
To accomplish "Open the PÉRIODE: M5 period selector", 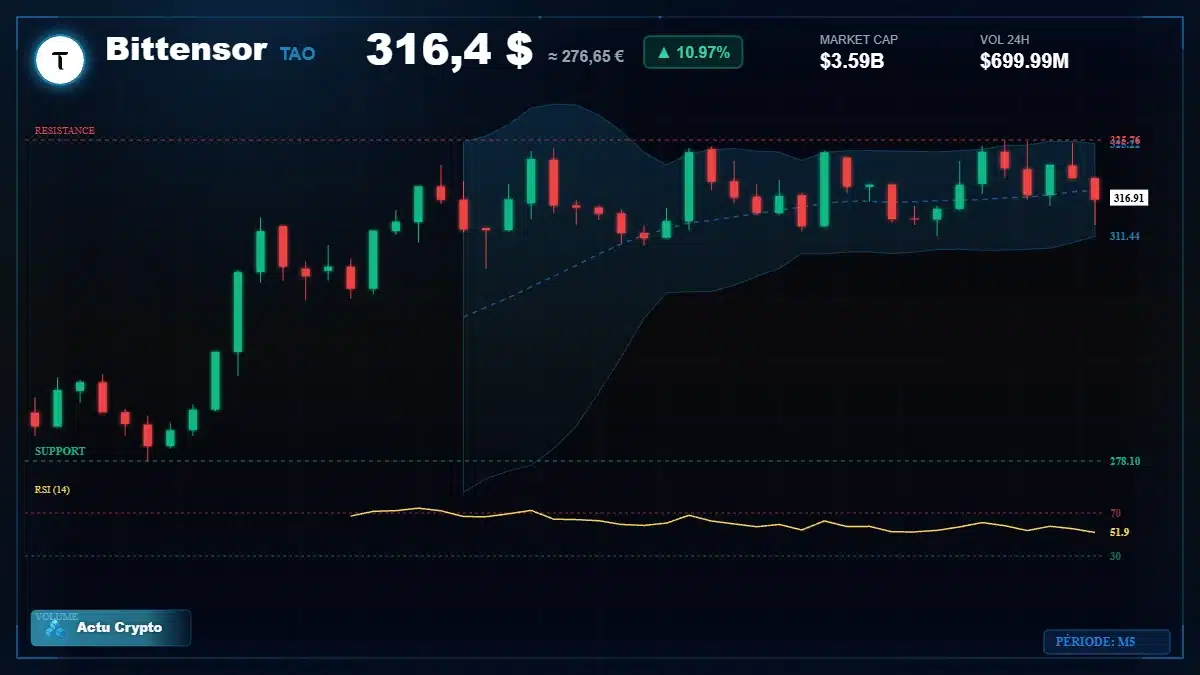I will [1106, 642].
